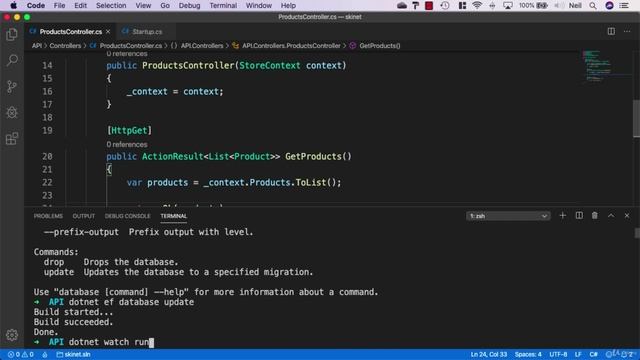Select language mode C# in status bar
The height and width of the screenshot is (360, 640).
click(593, 354)
